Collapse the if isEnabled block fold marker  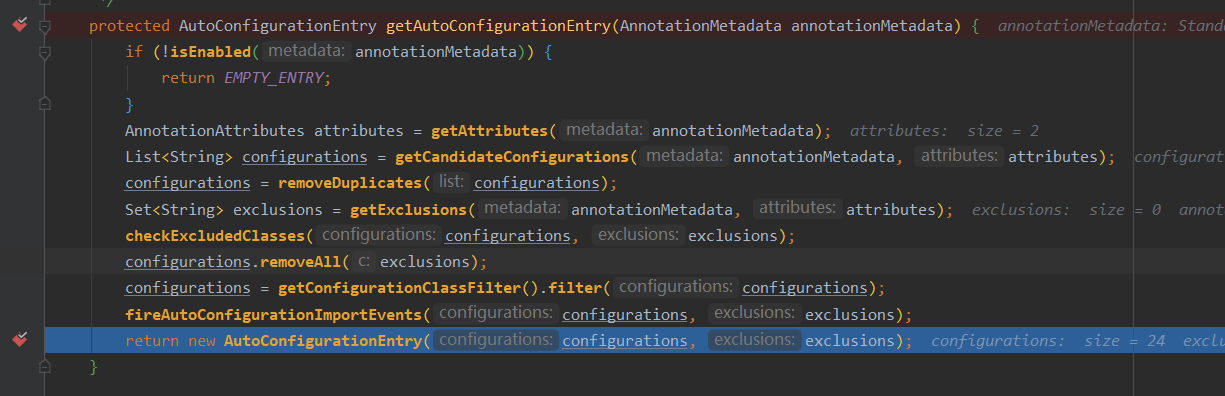point(44,51)
